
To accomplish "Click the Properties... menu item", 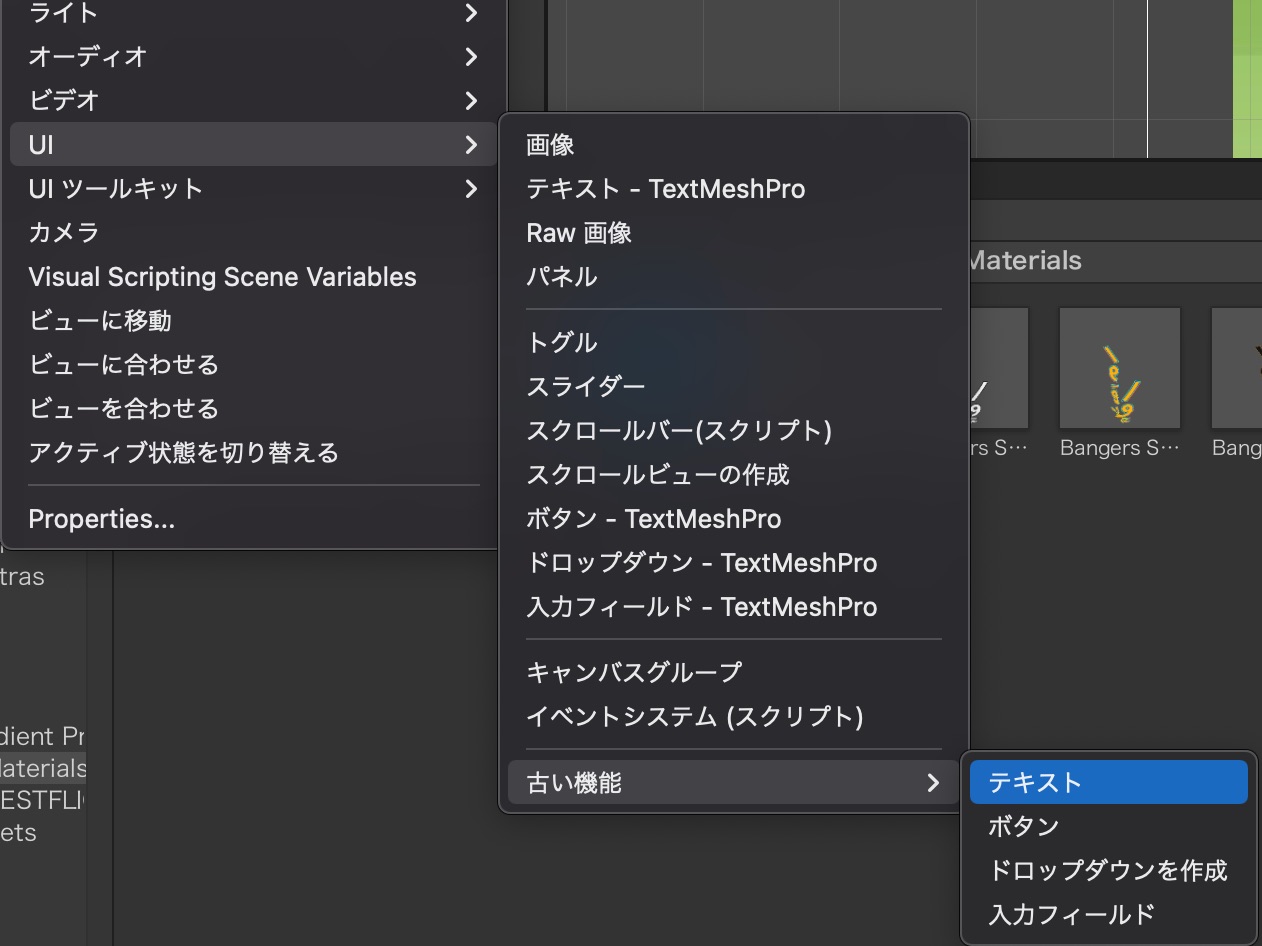I will point(102,519).
